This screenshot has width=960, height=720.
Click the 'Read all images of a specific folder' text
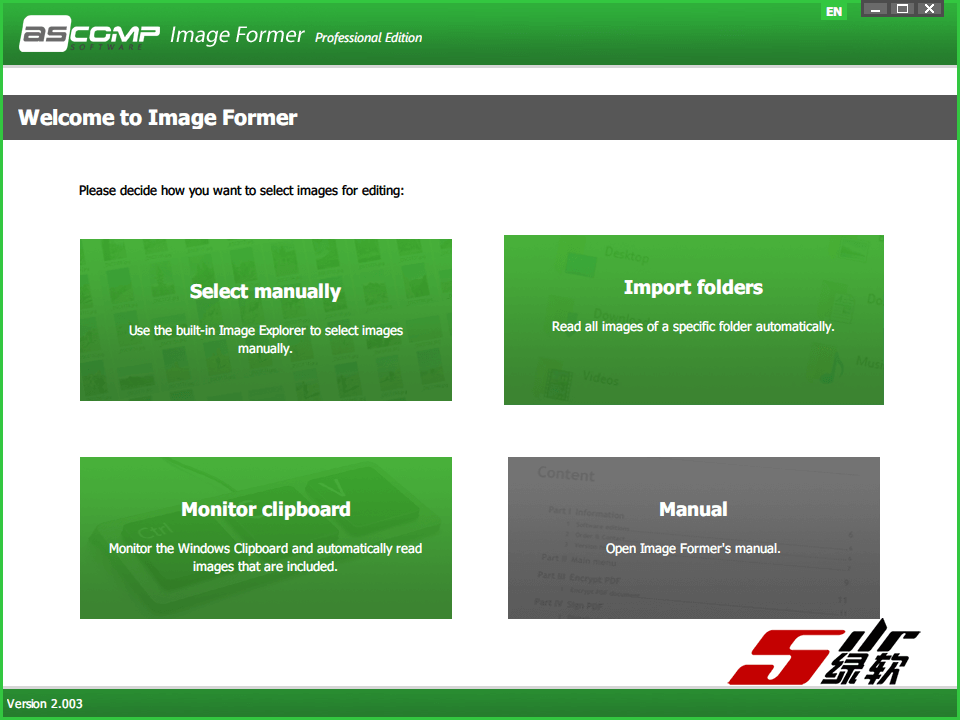tap(693, 326)
